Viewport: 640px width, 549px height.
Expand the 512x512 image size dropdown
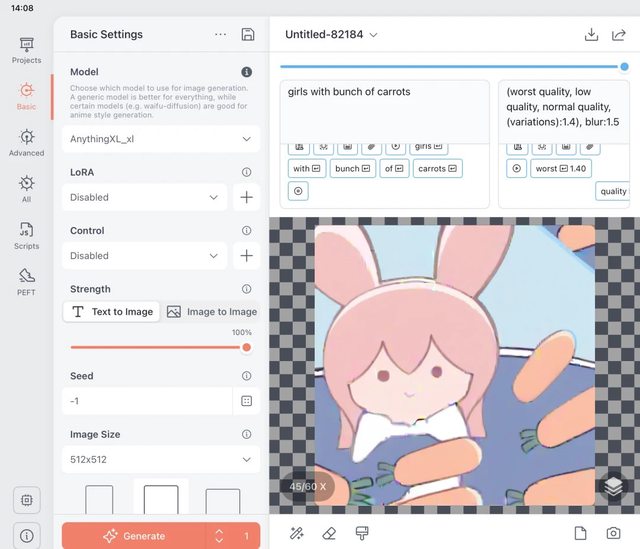click(x=161, y=460)
